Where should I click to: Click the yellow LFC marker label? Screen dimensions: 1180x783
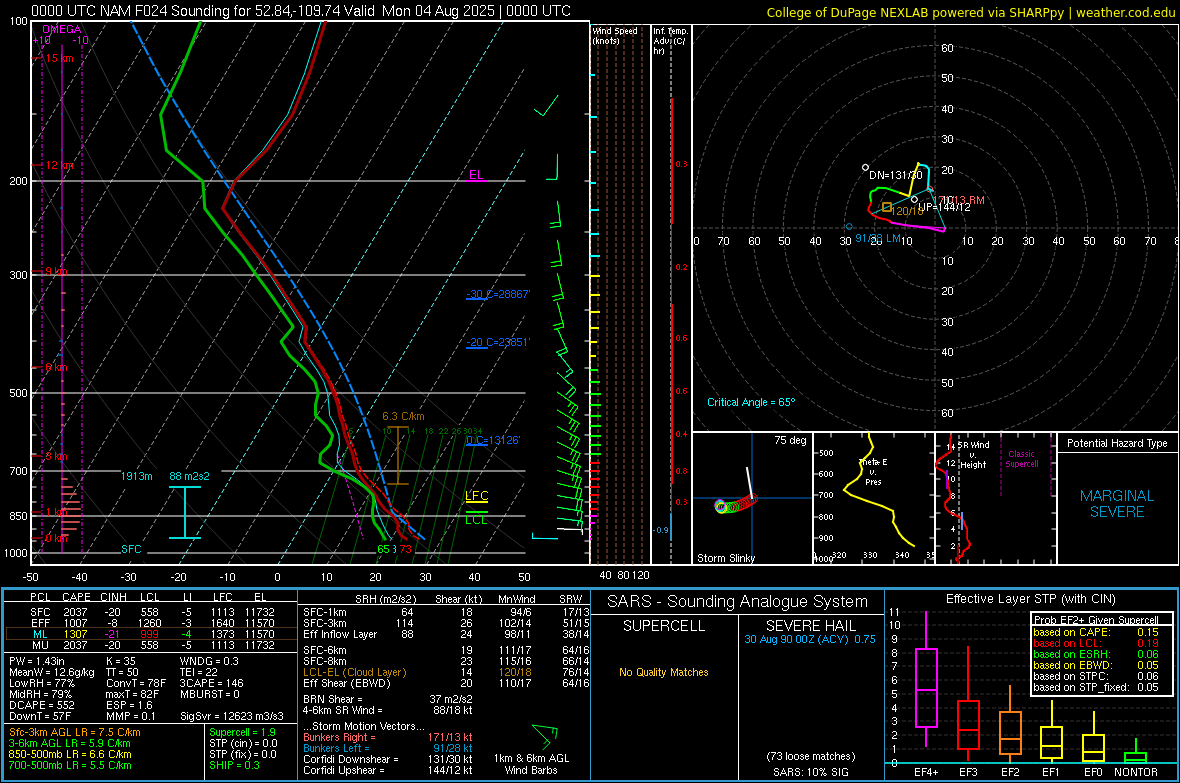click(476, 495)
